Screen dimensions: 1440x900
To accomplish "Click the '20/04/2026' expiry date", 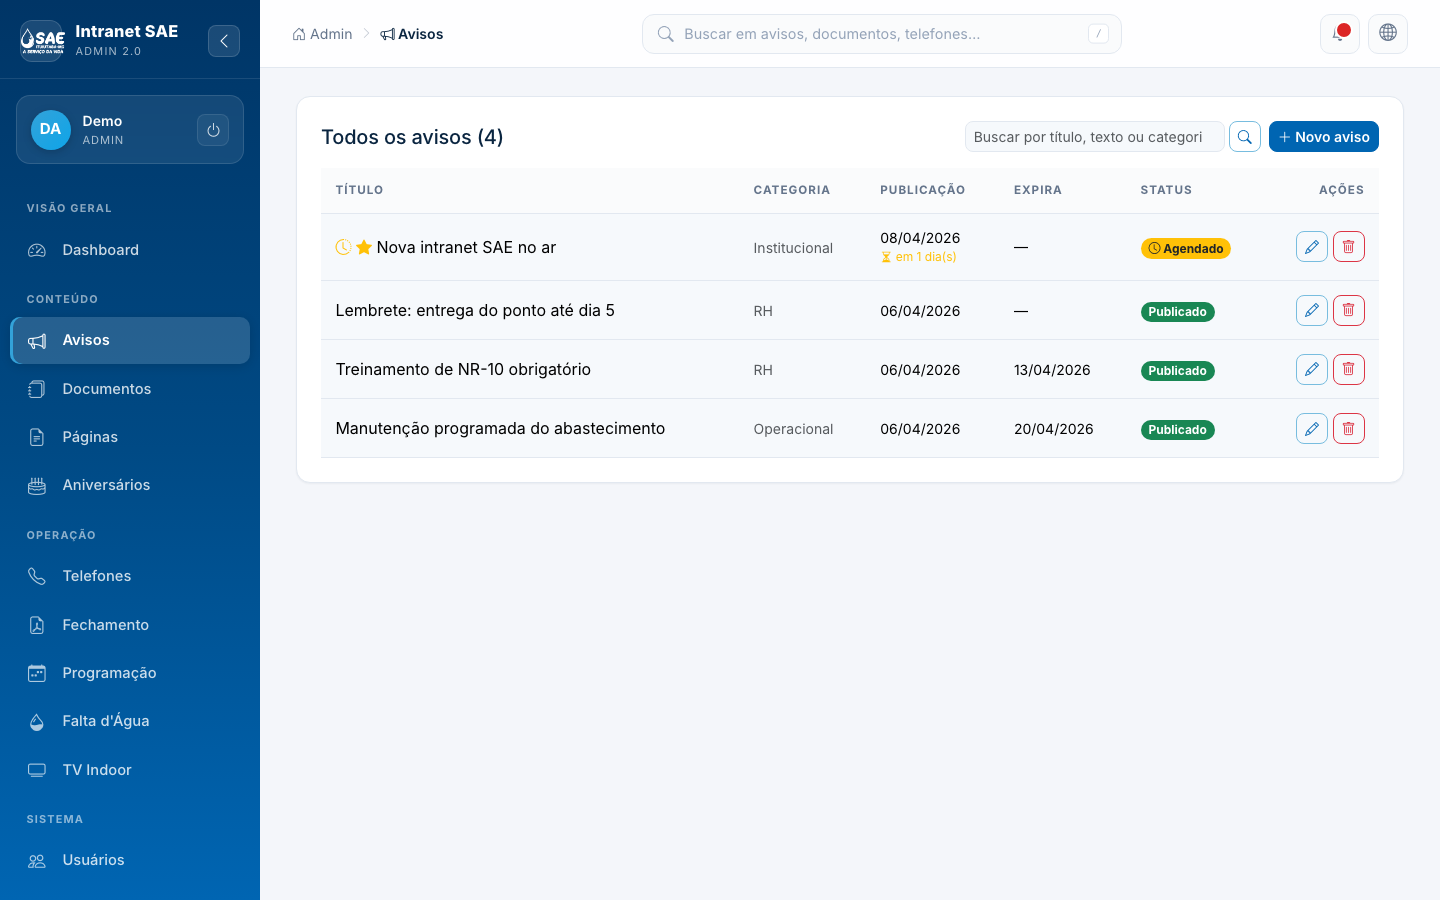I will (x=1054, y=429).
